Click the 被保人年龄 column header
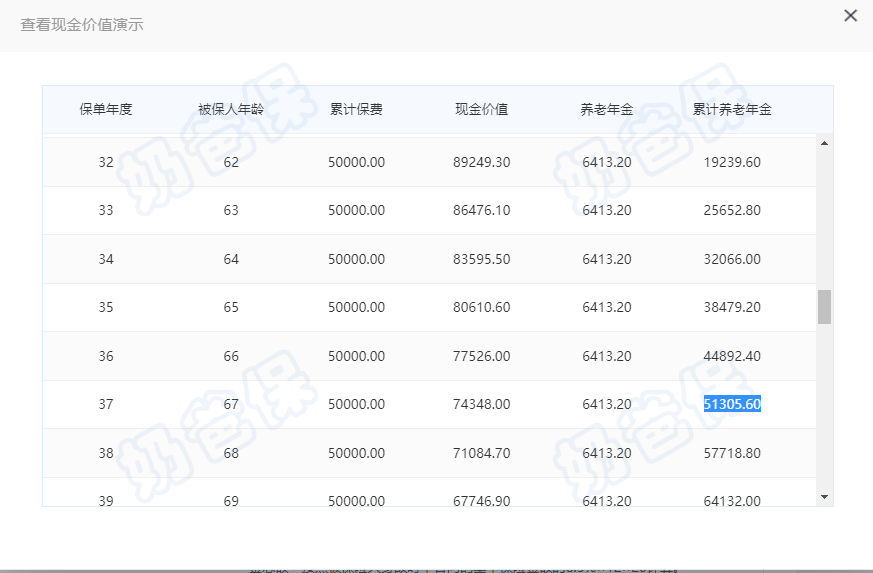This screenshot has height=573, width=873. point(231,109)
